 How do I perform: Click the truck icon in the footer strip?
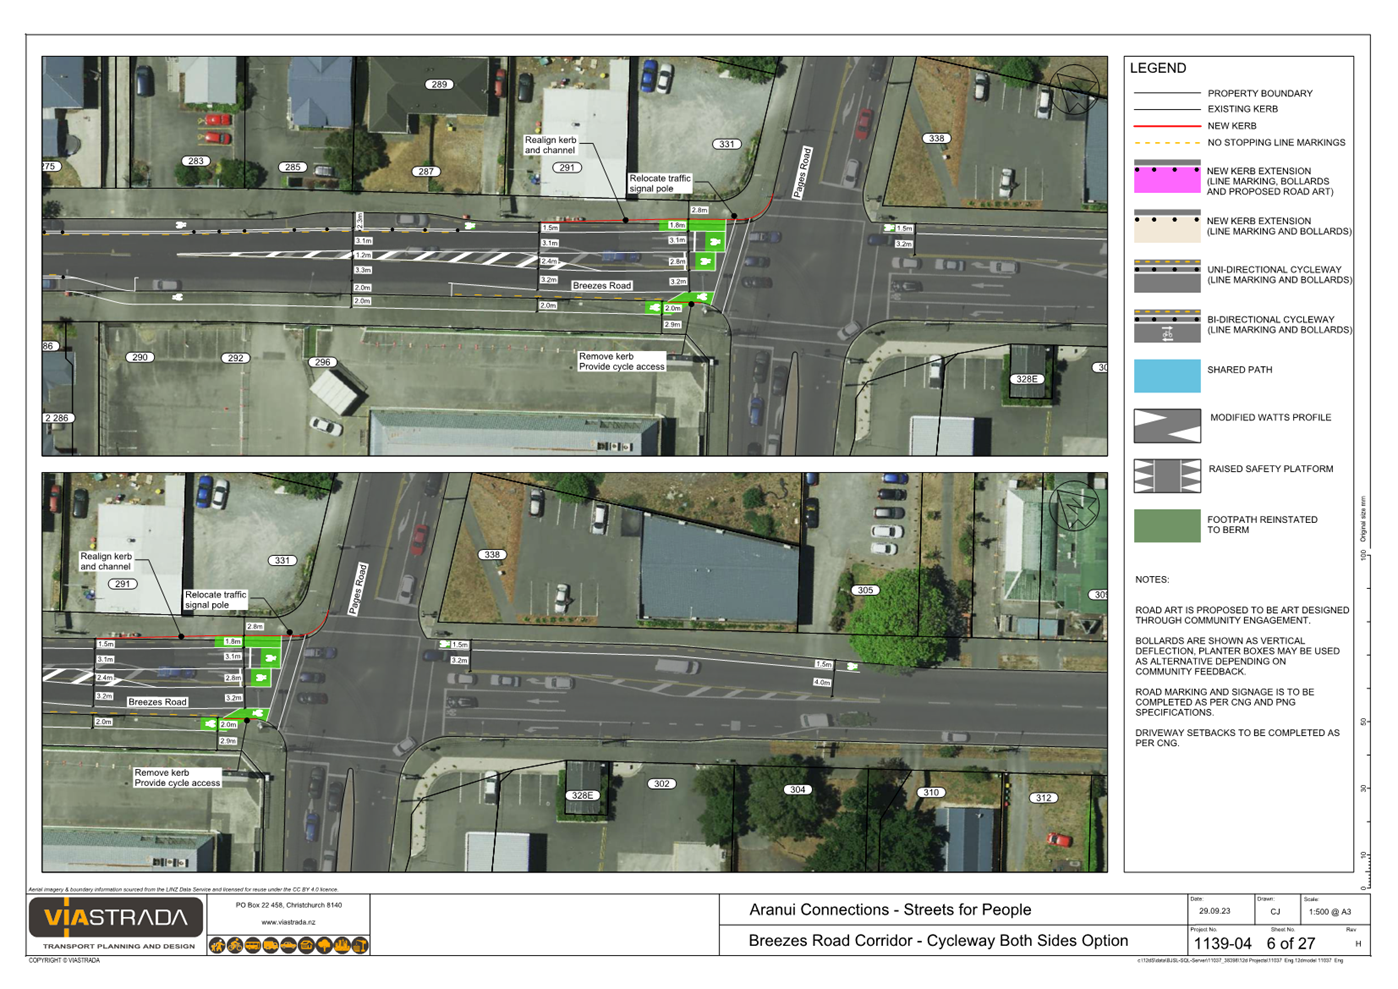click(x=270, y=945)
